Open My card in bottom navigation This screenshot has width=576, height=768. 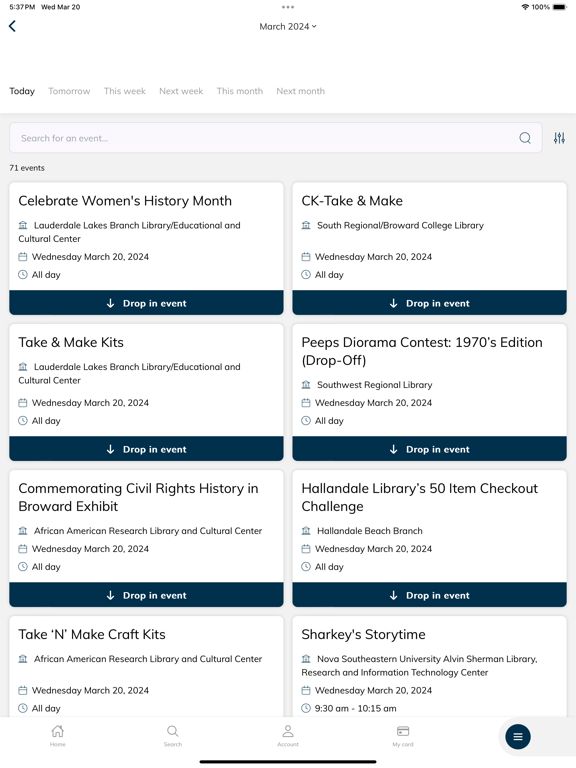(403, 736)
